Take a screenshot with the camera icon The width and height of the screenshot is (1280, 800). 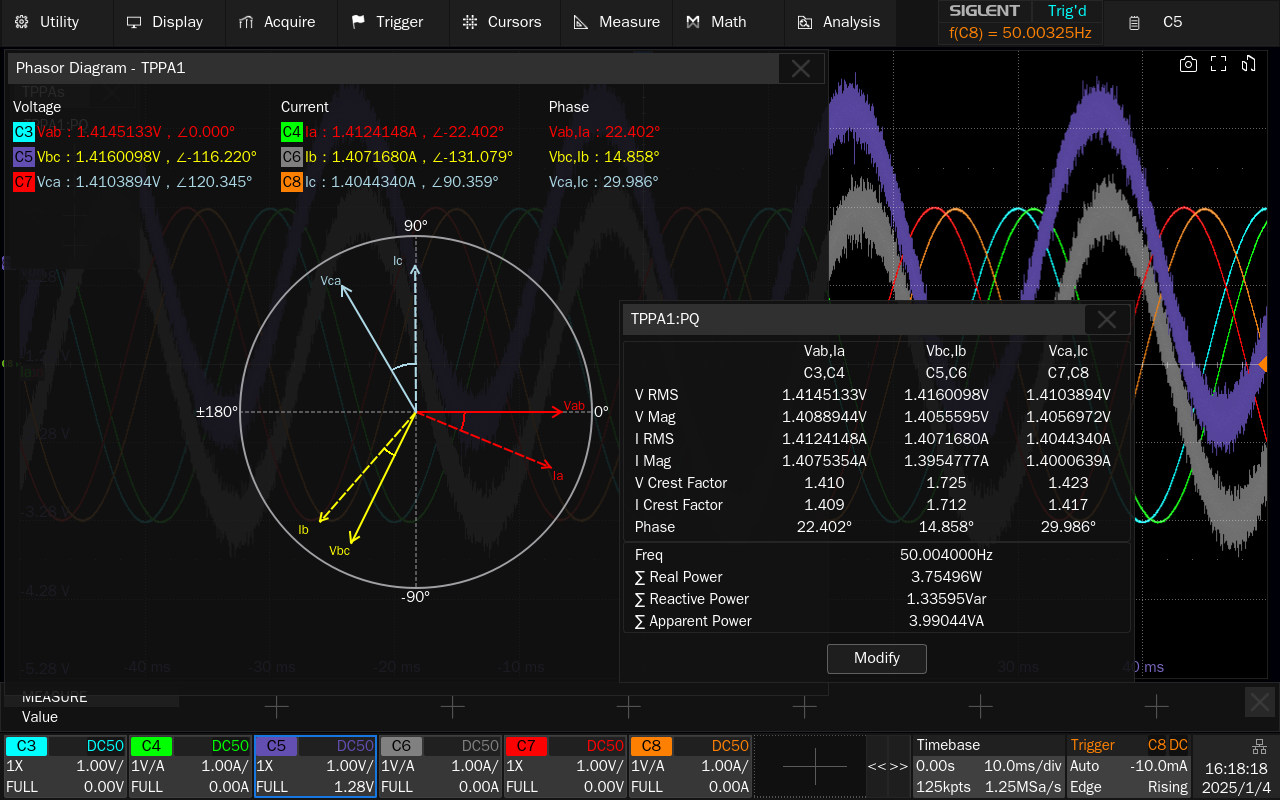pyautogui.click(x=1188, y=64)
